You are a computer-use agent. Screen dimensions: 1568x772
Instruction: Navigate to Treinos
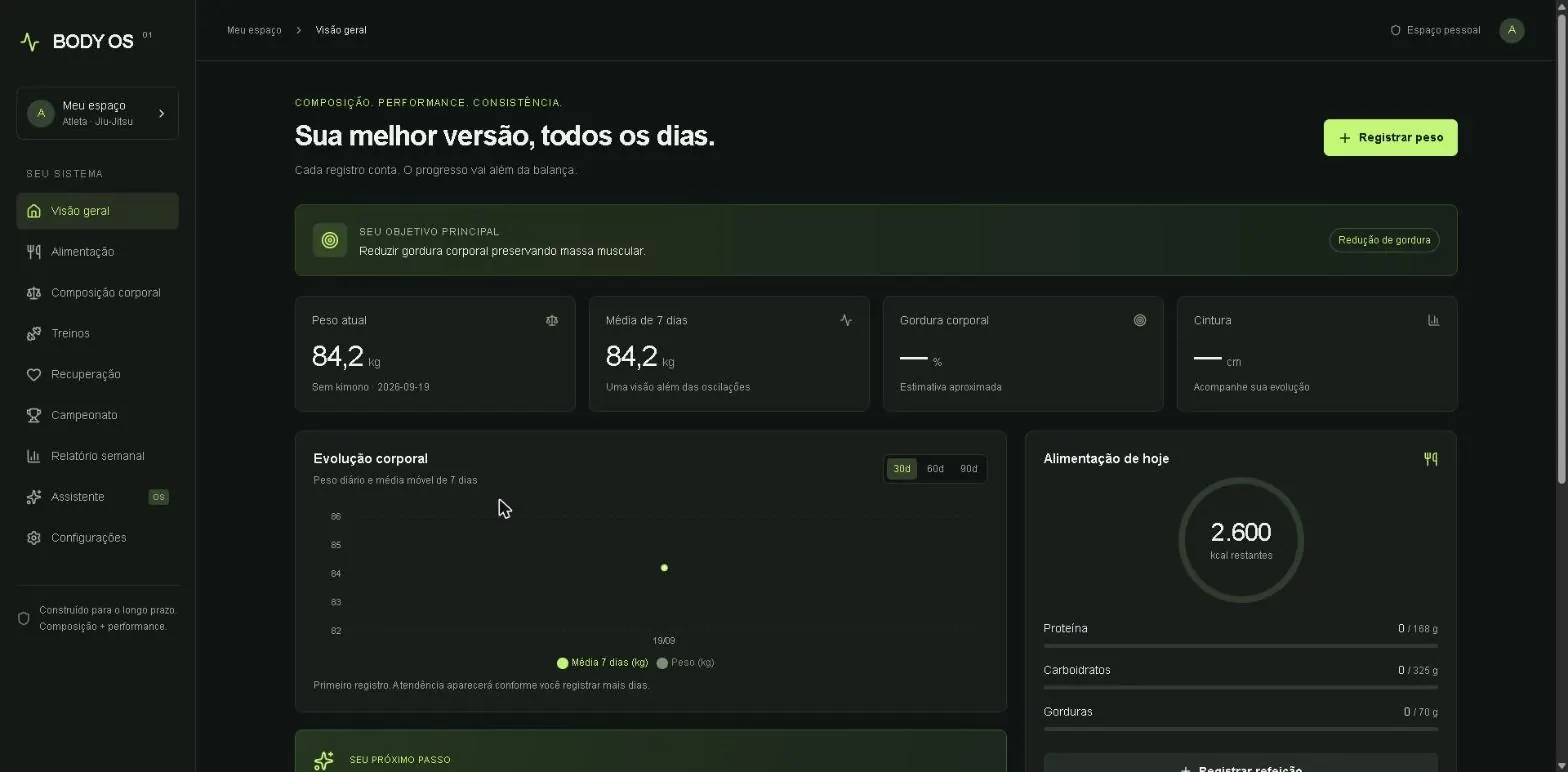[98, 334]
